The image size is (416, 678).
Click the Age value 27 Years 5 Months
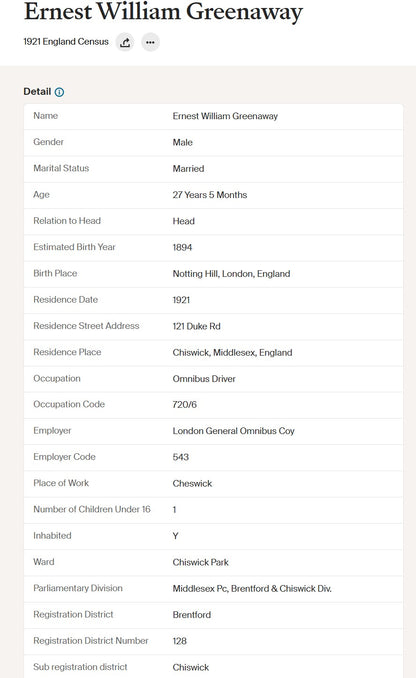tap(210, 195)
